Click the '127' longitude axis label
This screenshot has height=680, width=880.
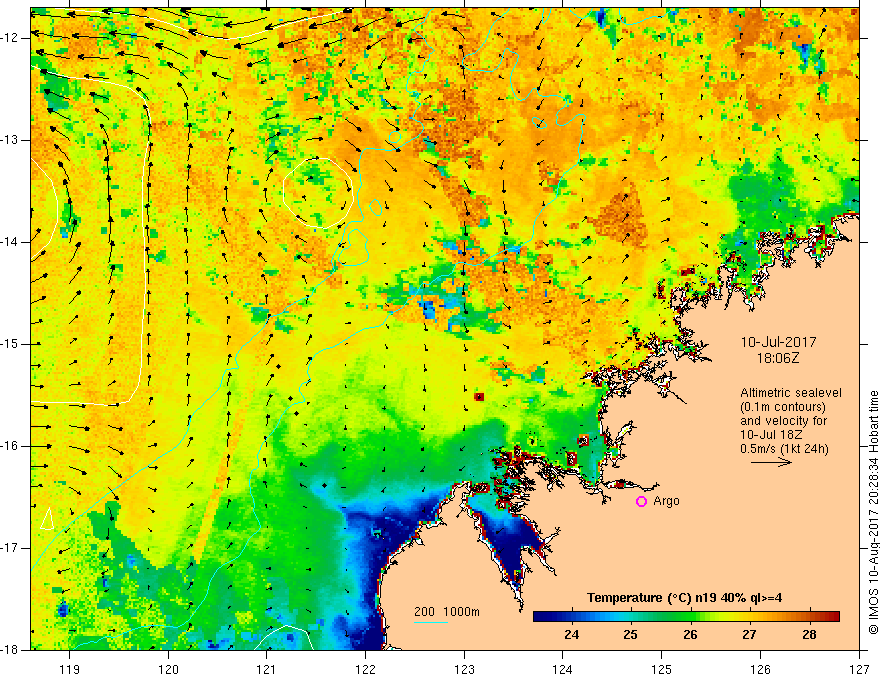tap(859, 669)
